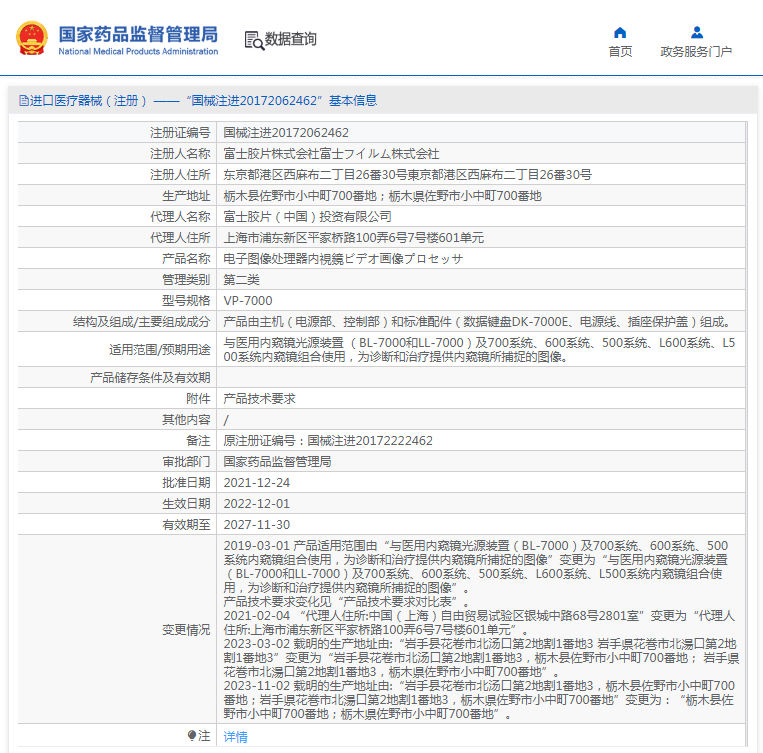Image resolution: width=763 pixels, height=753 pixels.
Task: Click expiry date 2027-11-30
Action: (x=256, y=525)
